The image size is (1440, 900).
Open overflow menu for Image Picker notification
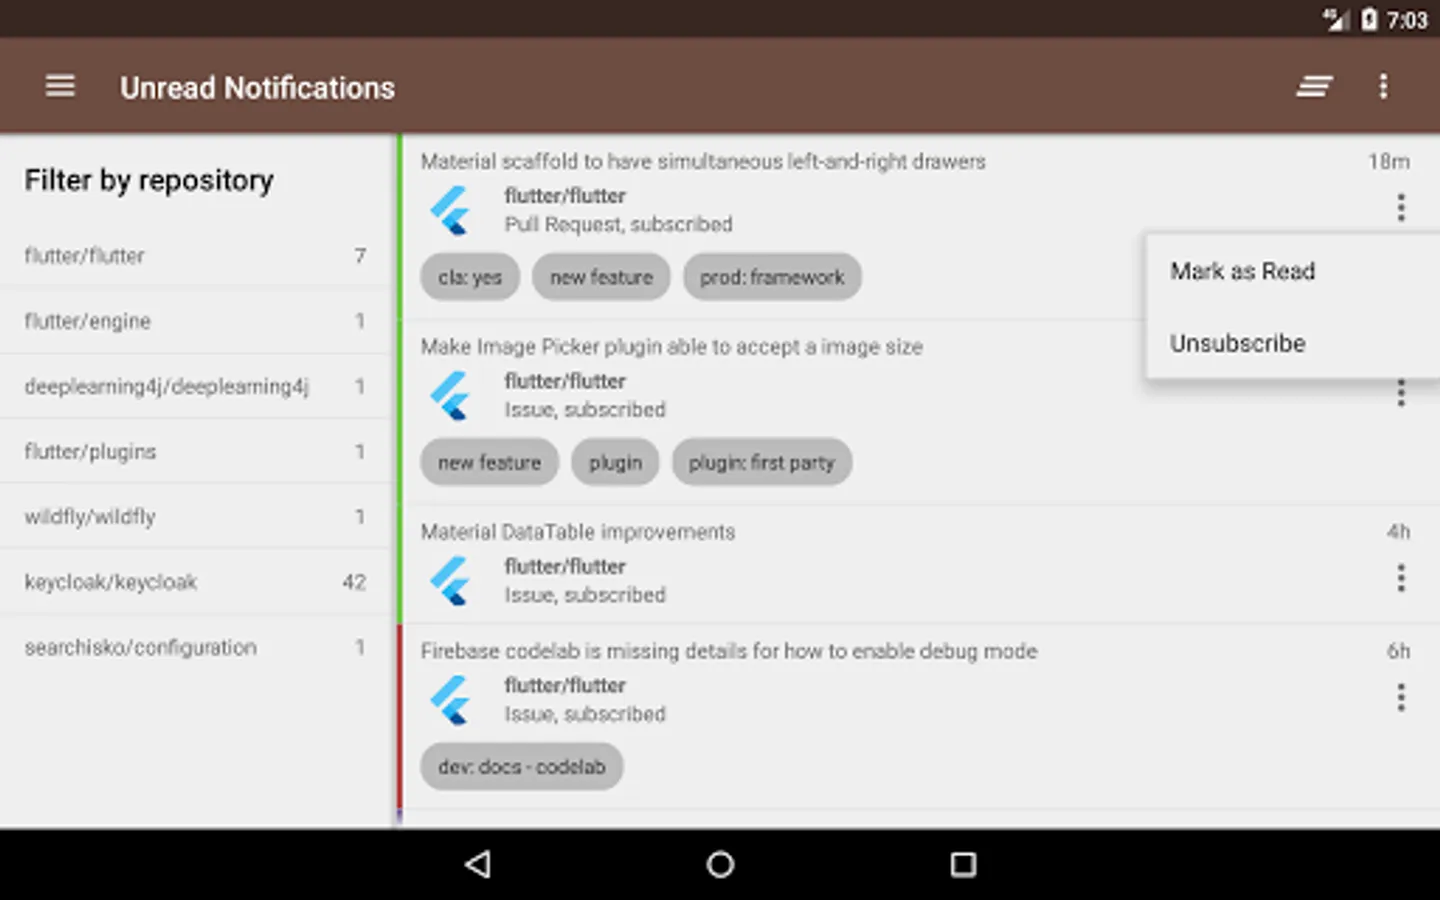1401,393
